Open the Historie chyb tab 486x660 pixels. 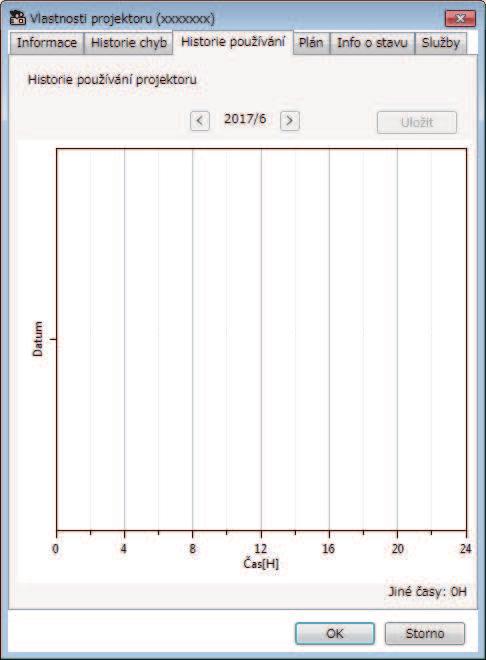pos(129,43)
